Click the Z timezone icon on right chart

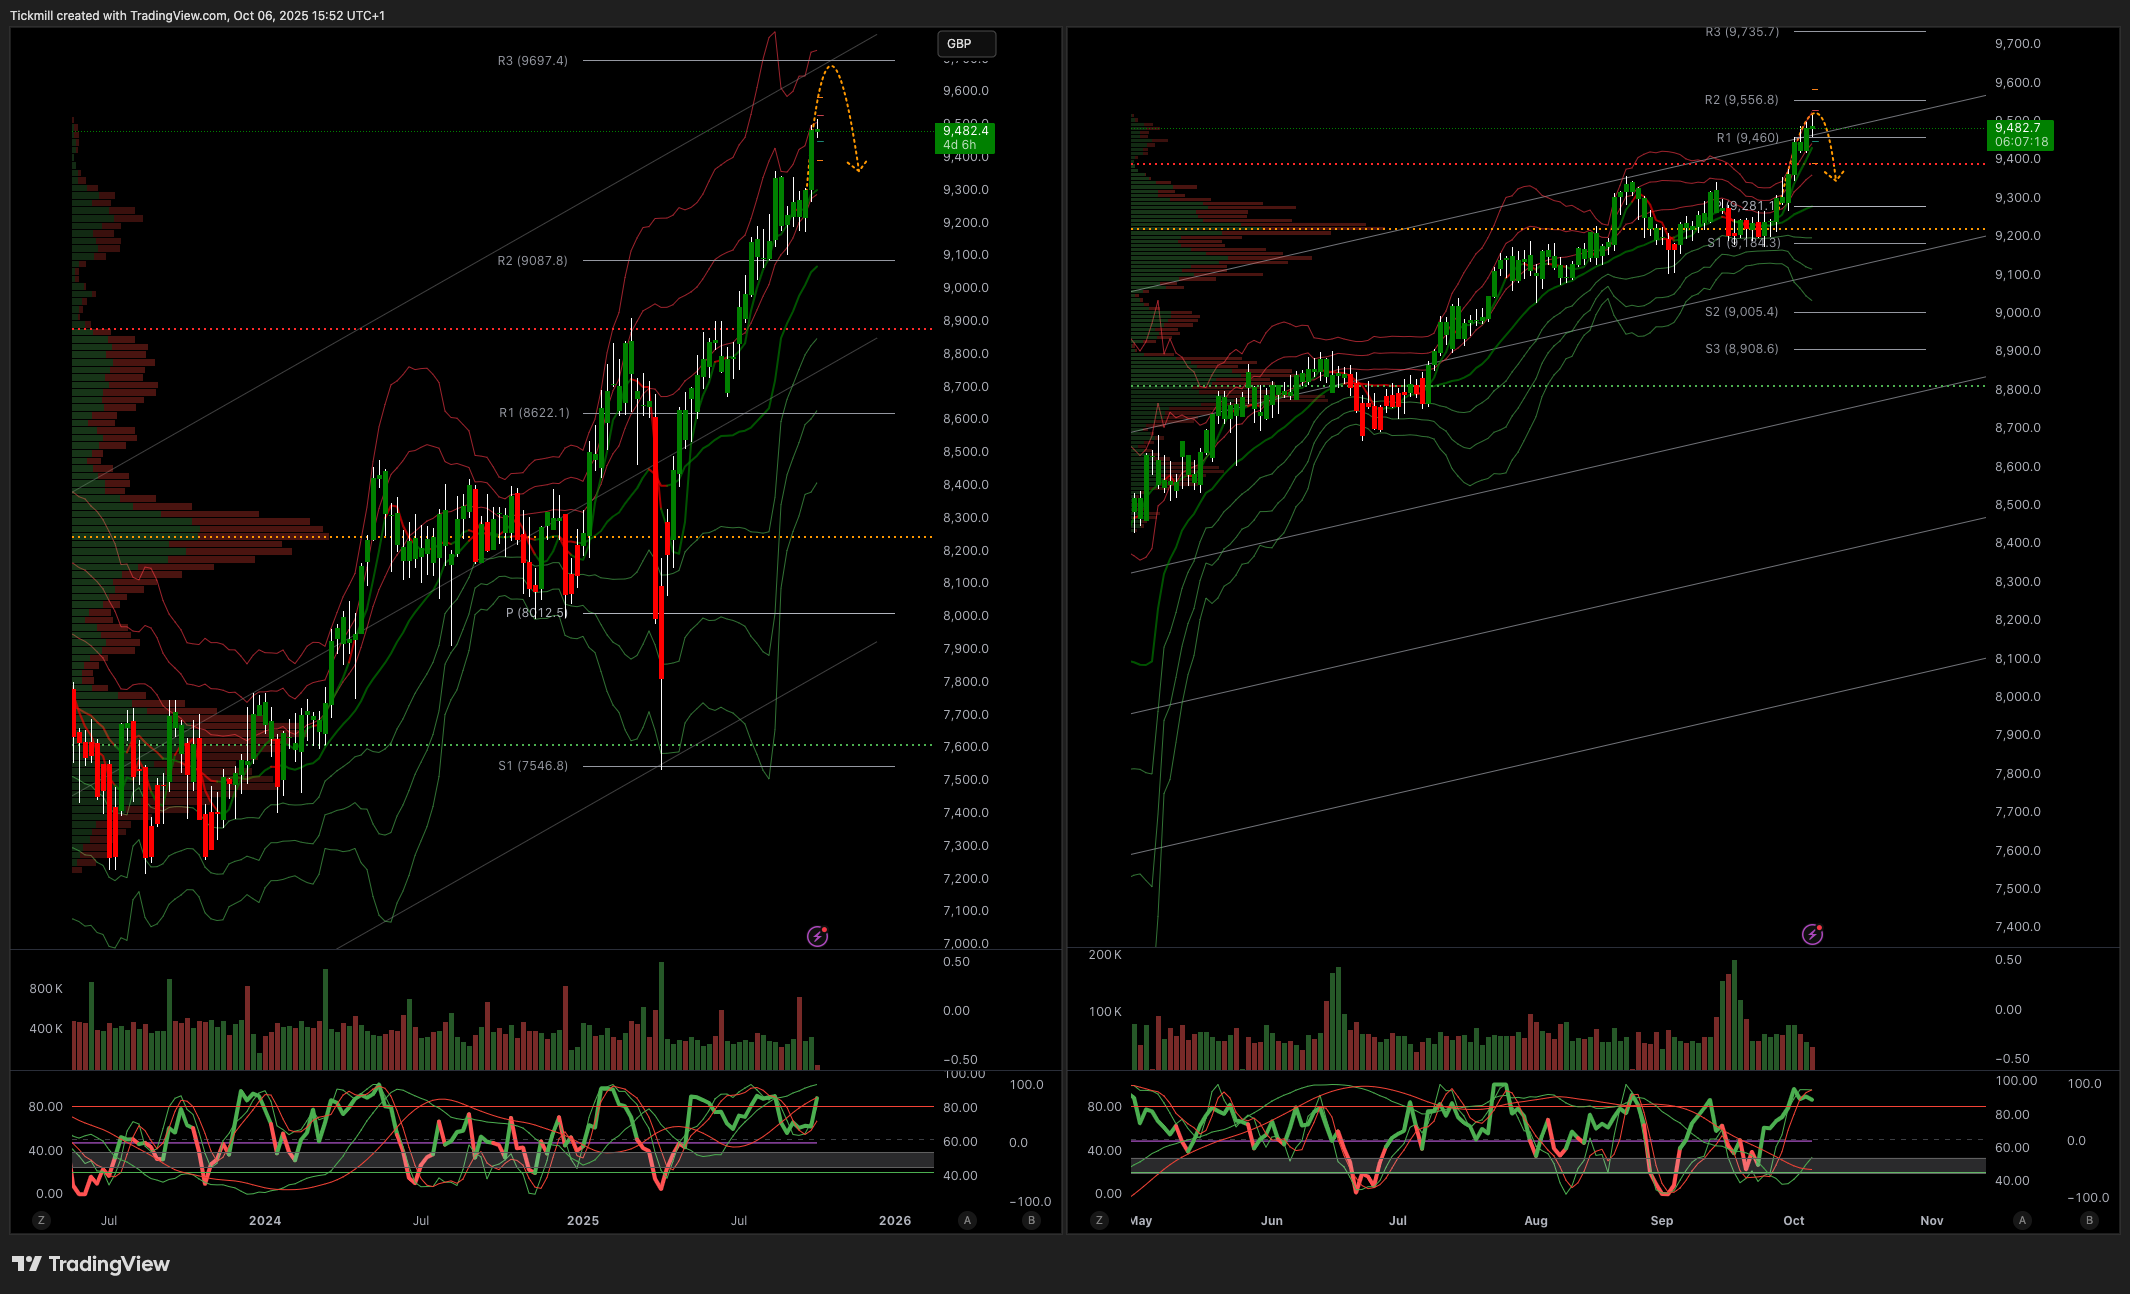(1099, 1220)
